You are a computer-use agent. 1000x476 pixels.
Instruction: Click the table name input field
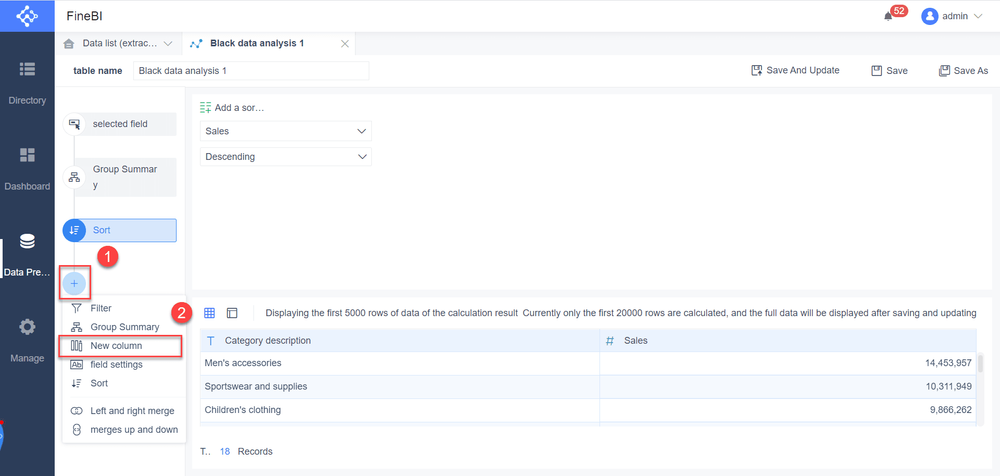tap(251, 71)
